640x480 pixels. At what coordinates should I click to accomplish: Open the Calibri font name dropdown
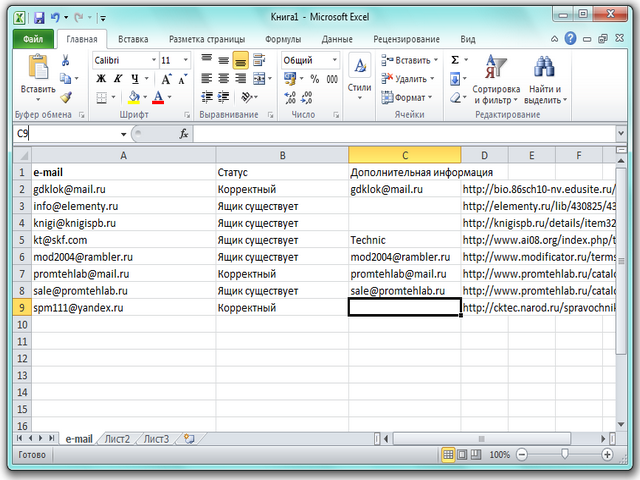[154, 60]
